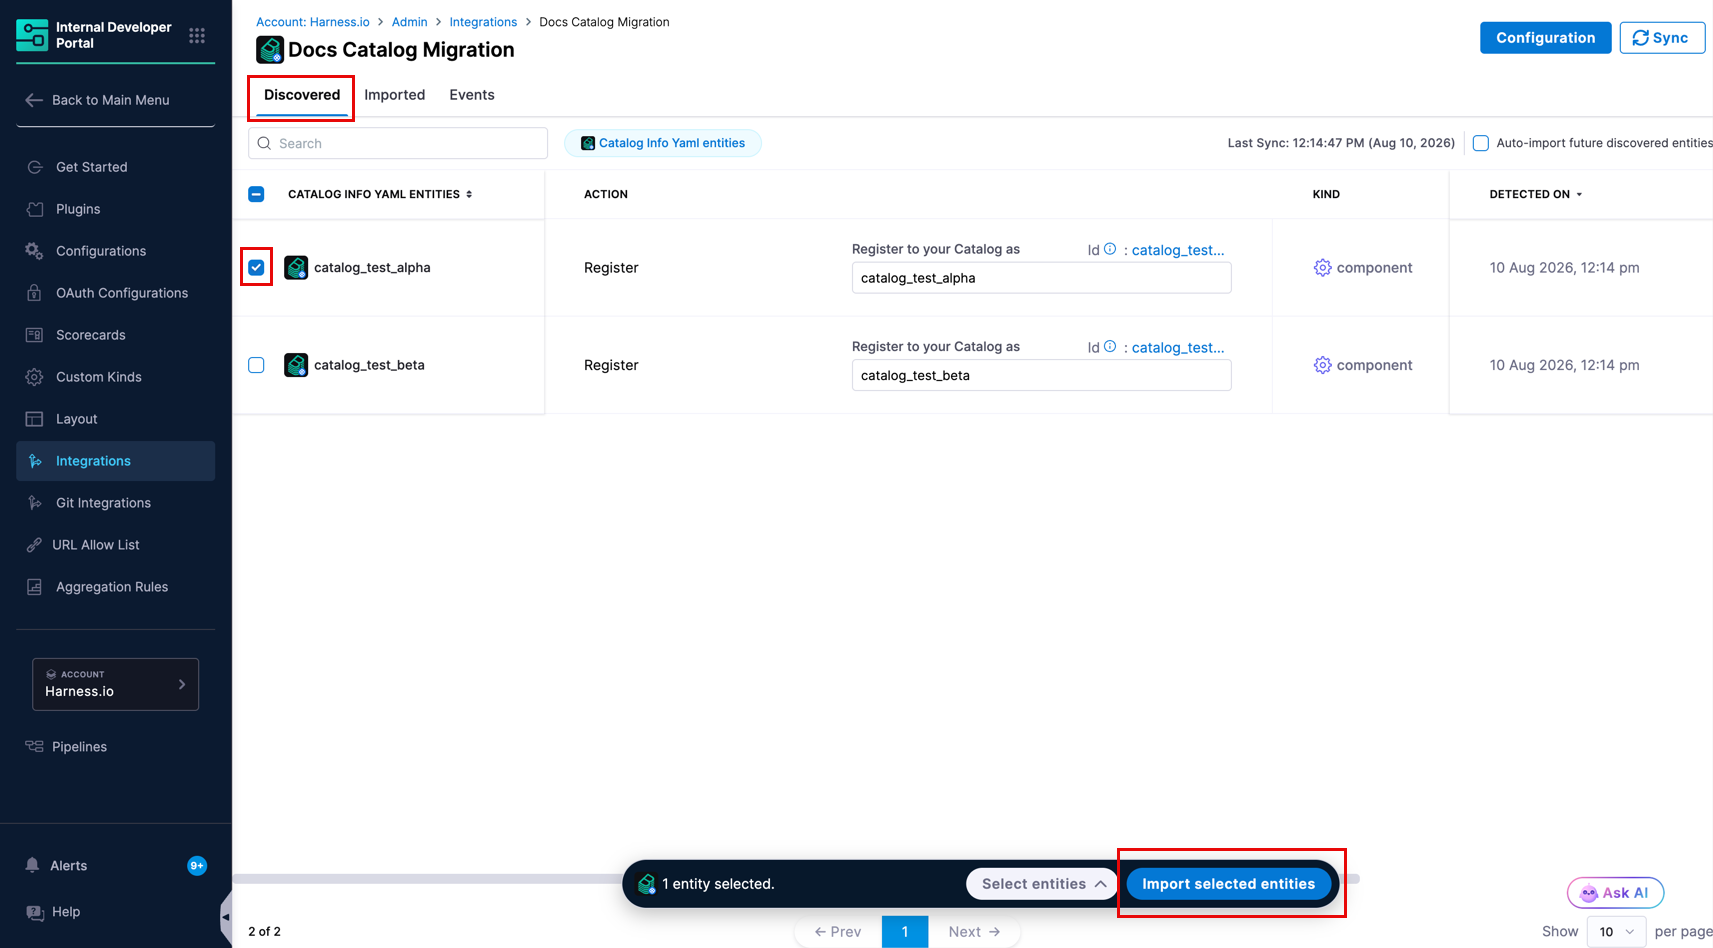Open Aggregation Rules page
The width and height of the screenshot is (1713, 948).
click(111, 587)
